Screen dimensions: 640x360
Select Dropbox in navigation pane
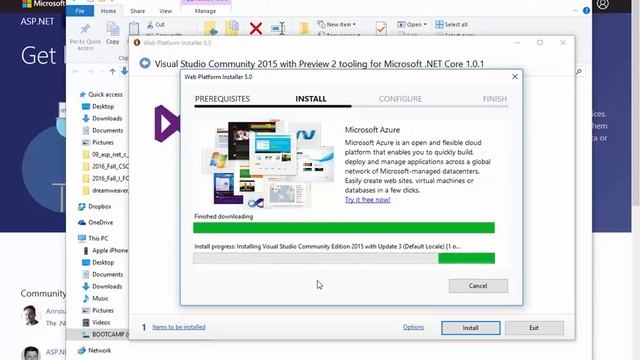95,207
